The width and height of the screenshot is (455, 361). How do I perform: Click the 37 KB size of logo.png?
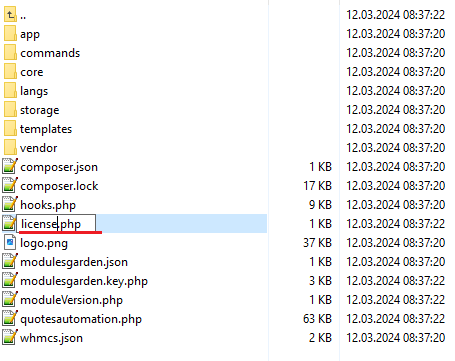[x=317, y=242]
